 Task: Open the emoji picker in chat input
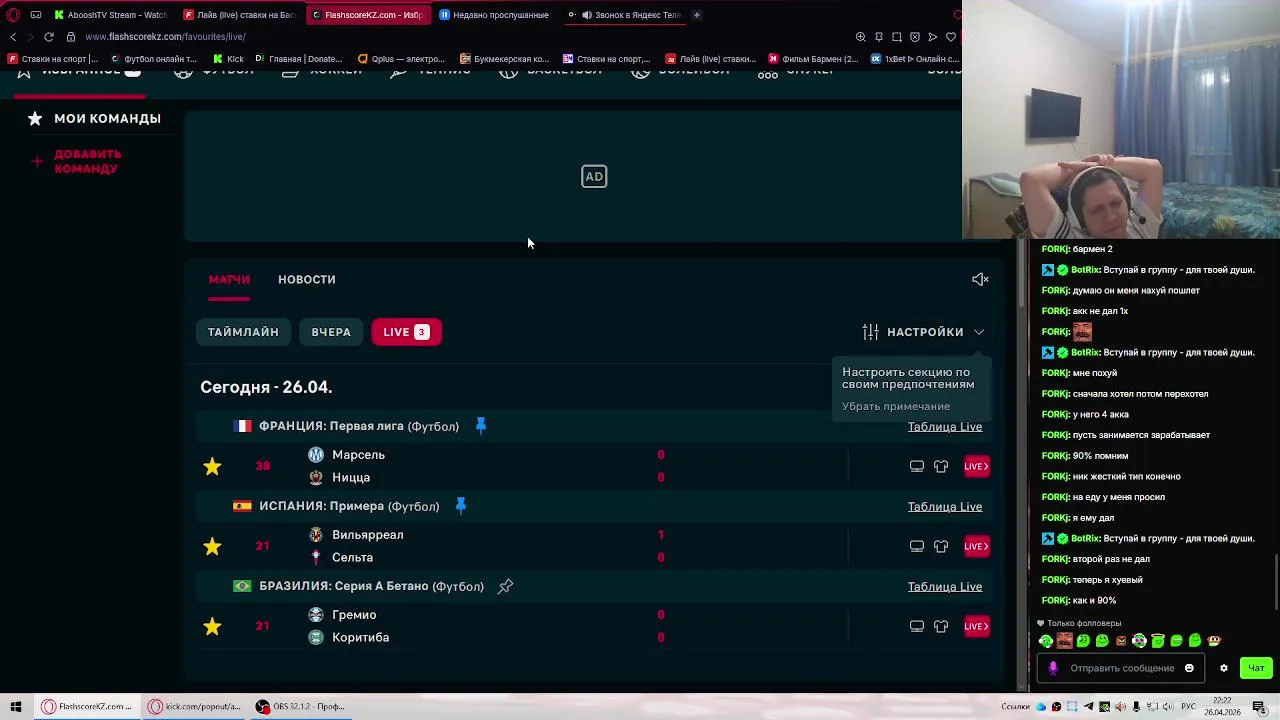point(1189,668)
